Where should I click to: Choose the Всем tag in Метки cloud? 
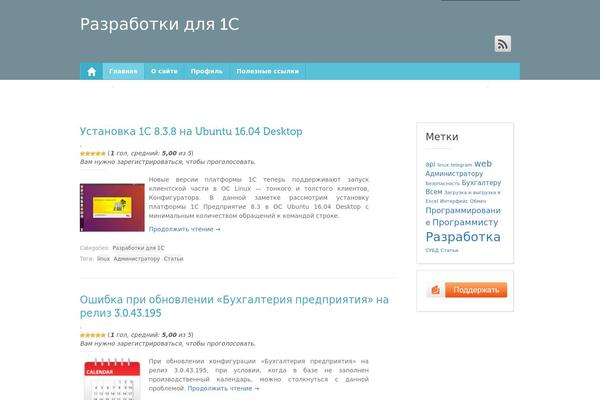point(434,192)
